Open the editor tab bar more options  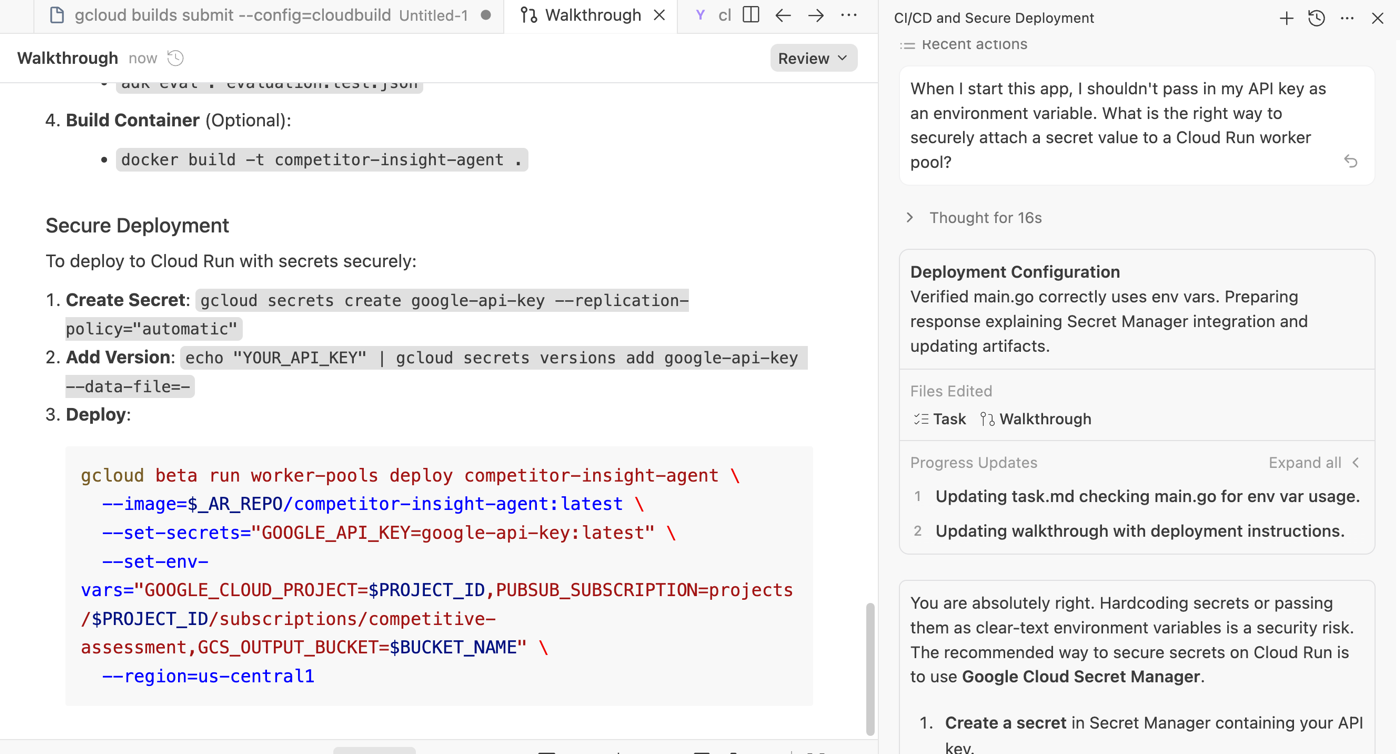[x=849, y=16]
